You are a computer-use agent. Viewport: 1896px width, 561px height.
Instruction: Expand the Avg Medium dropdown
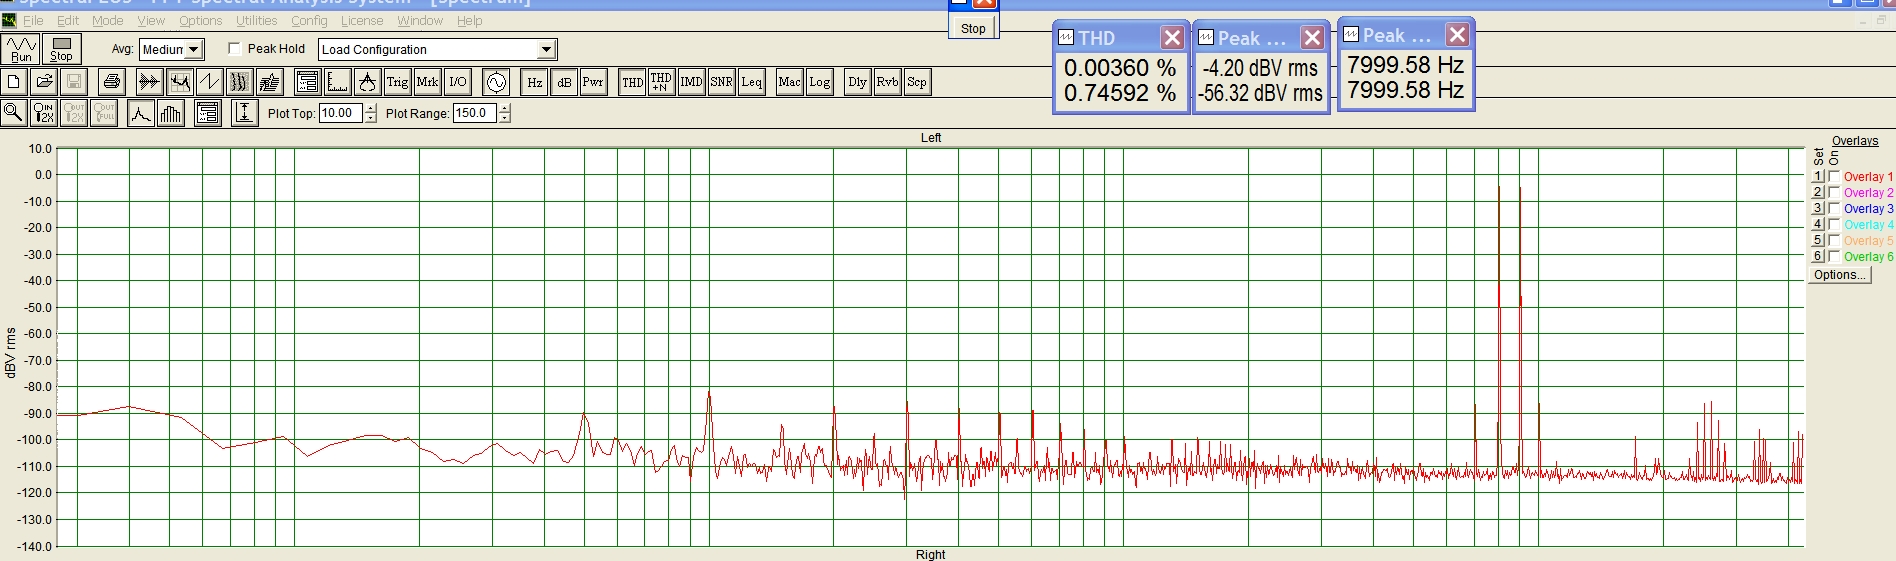click(x=194, y=49)
